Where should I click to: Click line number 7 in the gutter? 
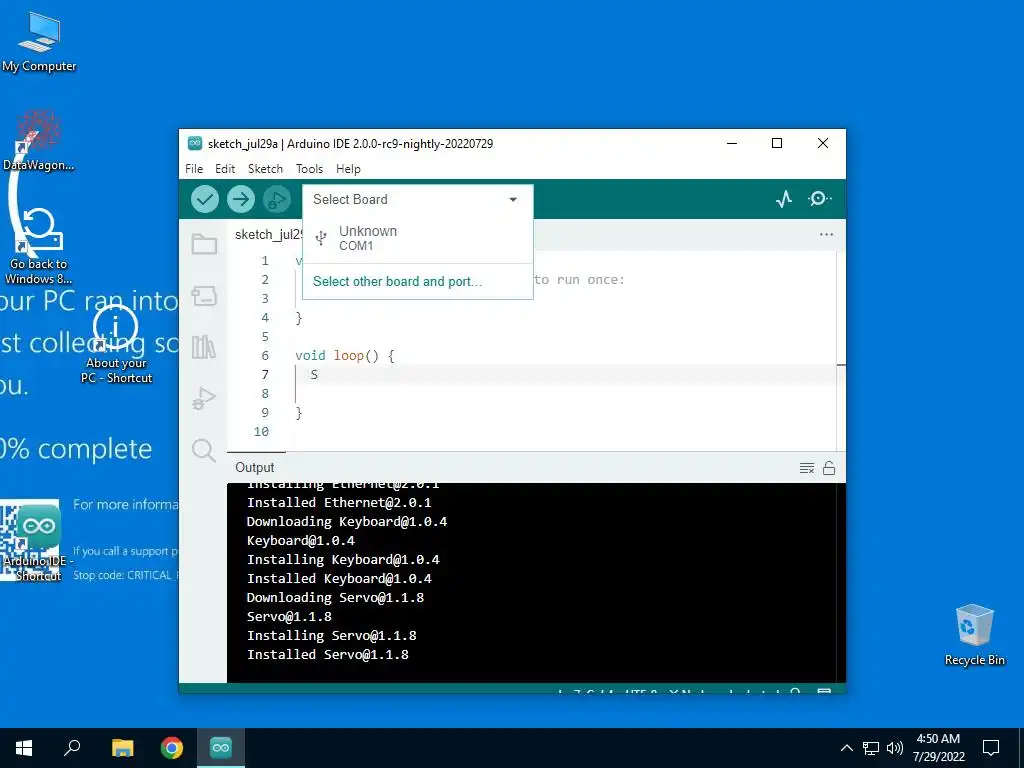[265, 374]
